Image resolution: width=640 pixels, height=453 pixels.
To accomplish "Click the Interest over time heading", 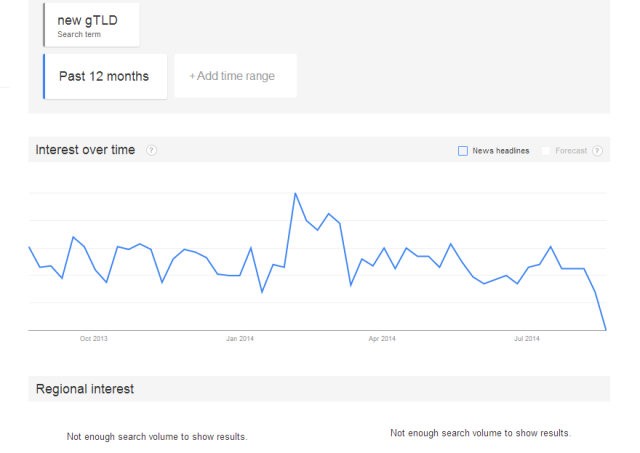I will coord(85,150).
